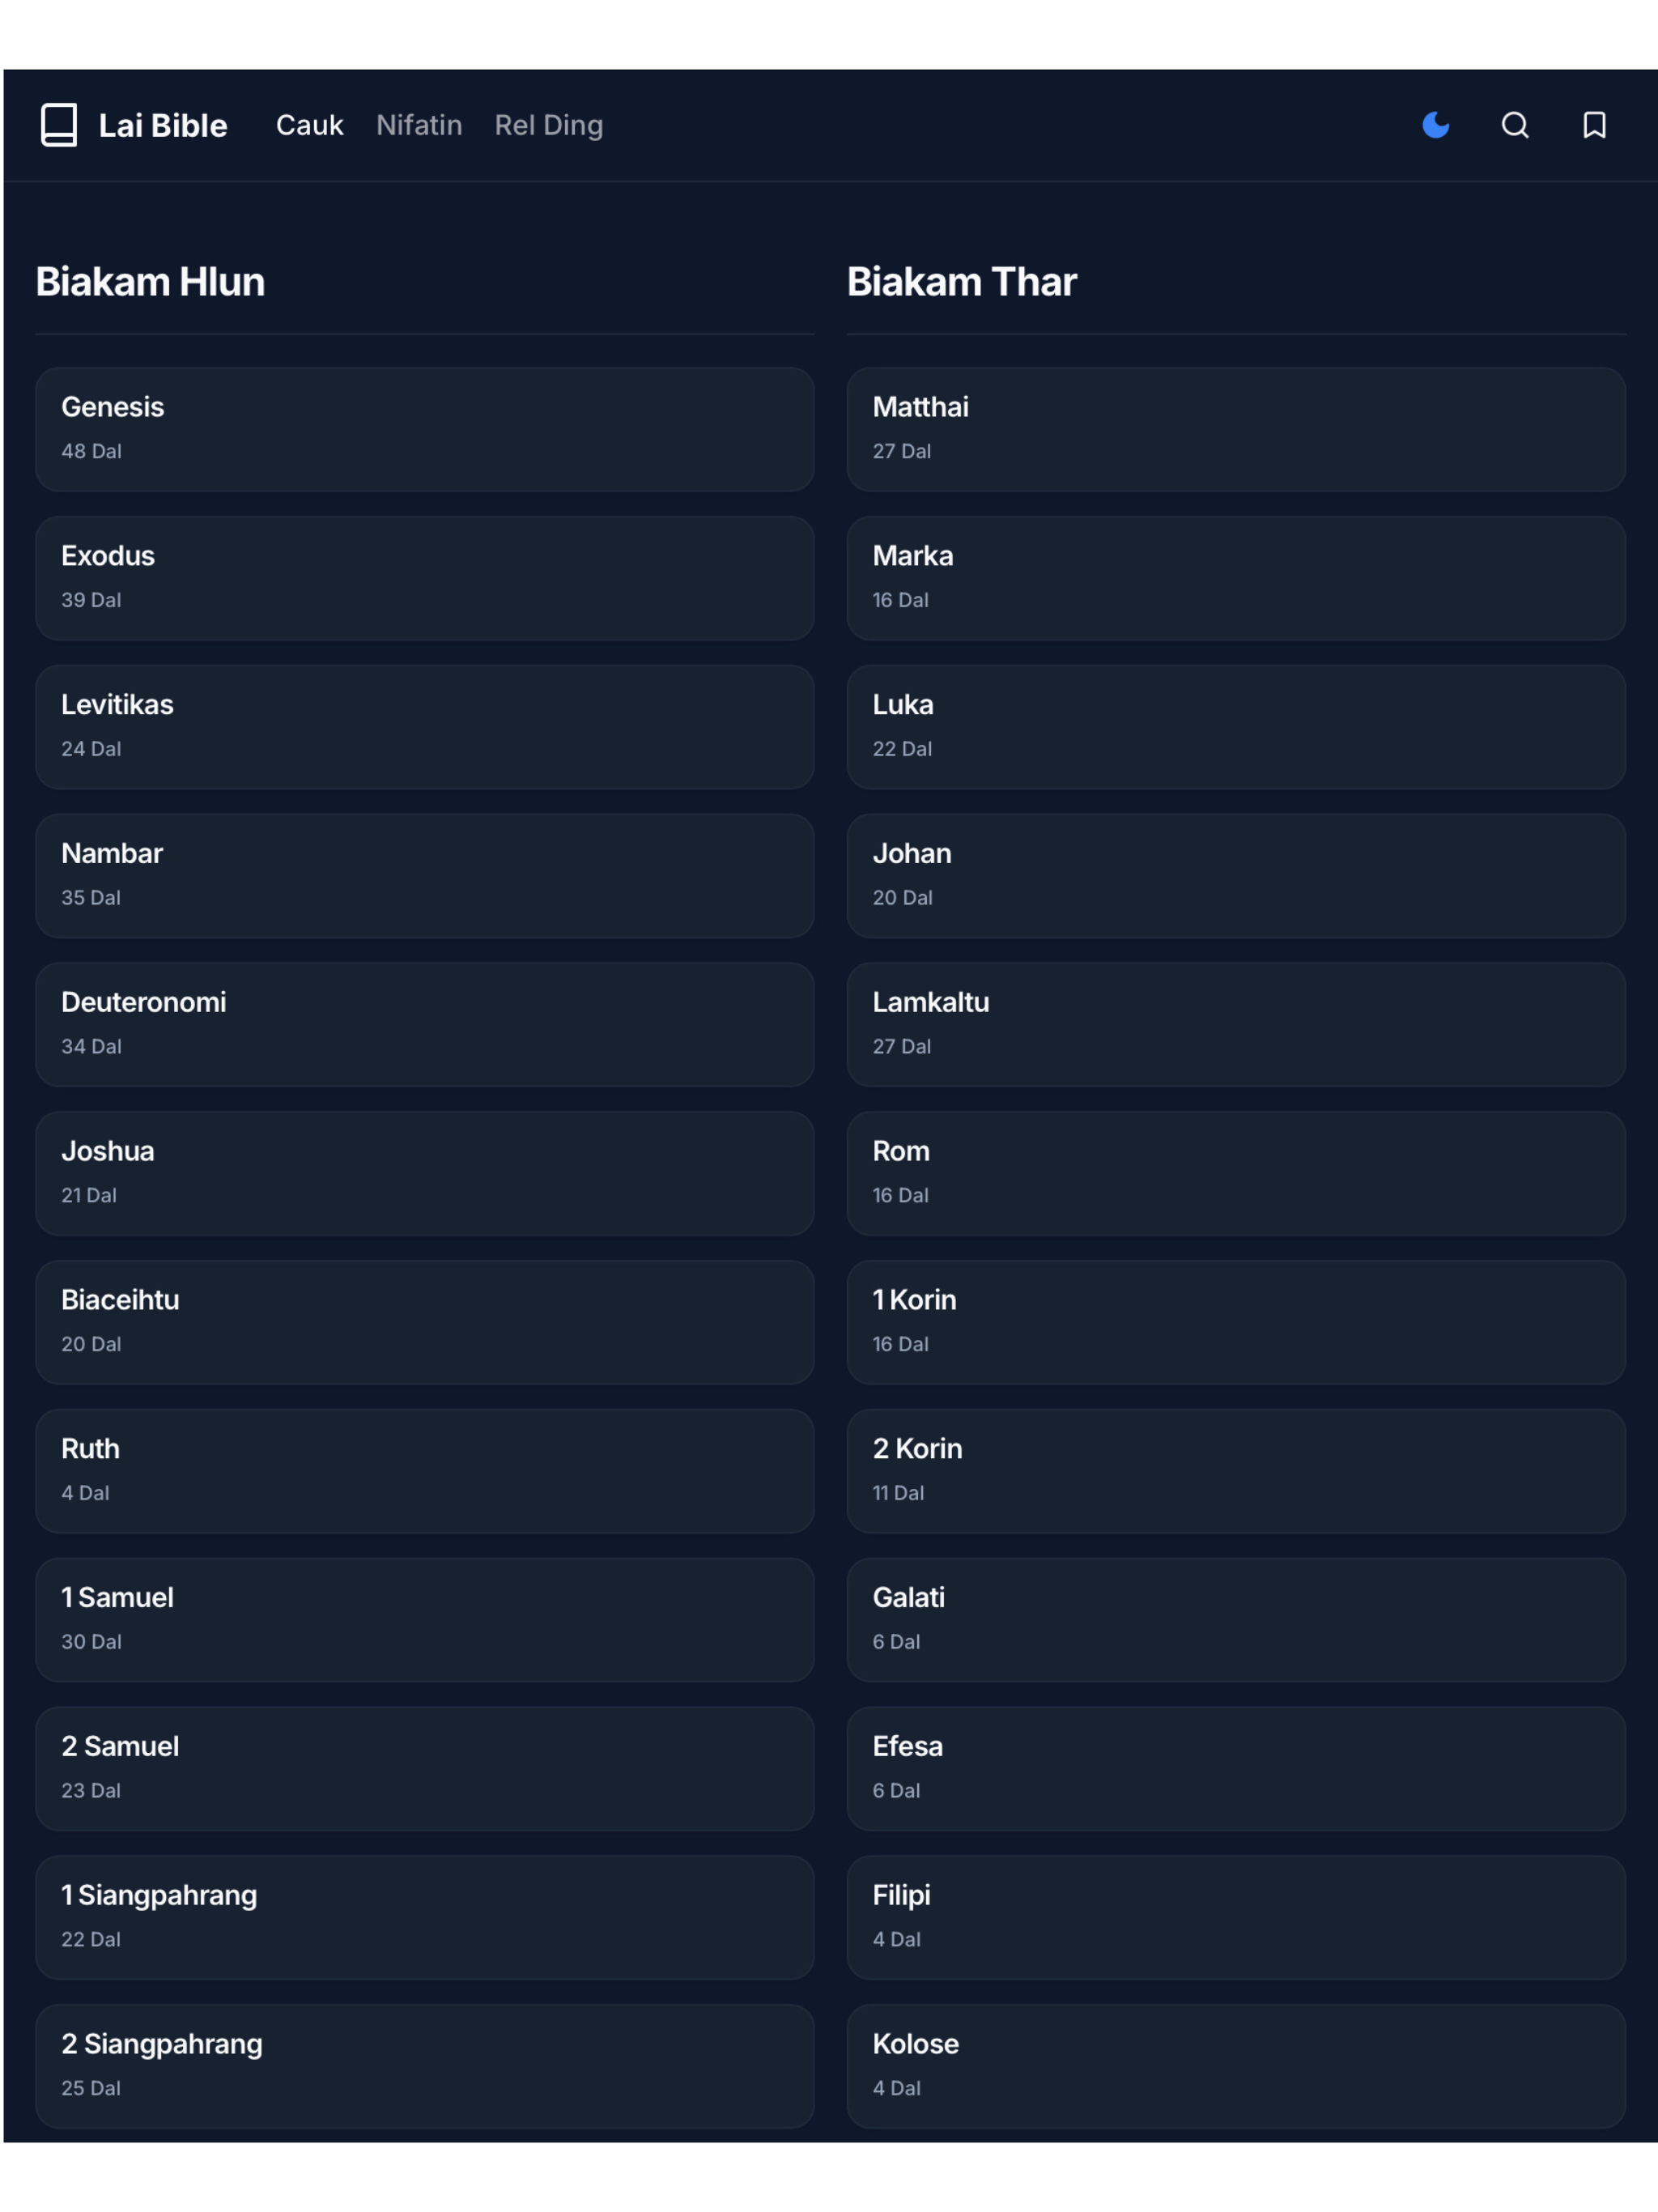Choose the Luka book
Screen dimensions: 1658x2212
point(1236,727)
